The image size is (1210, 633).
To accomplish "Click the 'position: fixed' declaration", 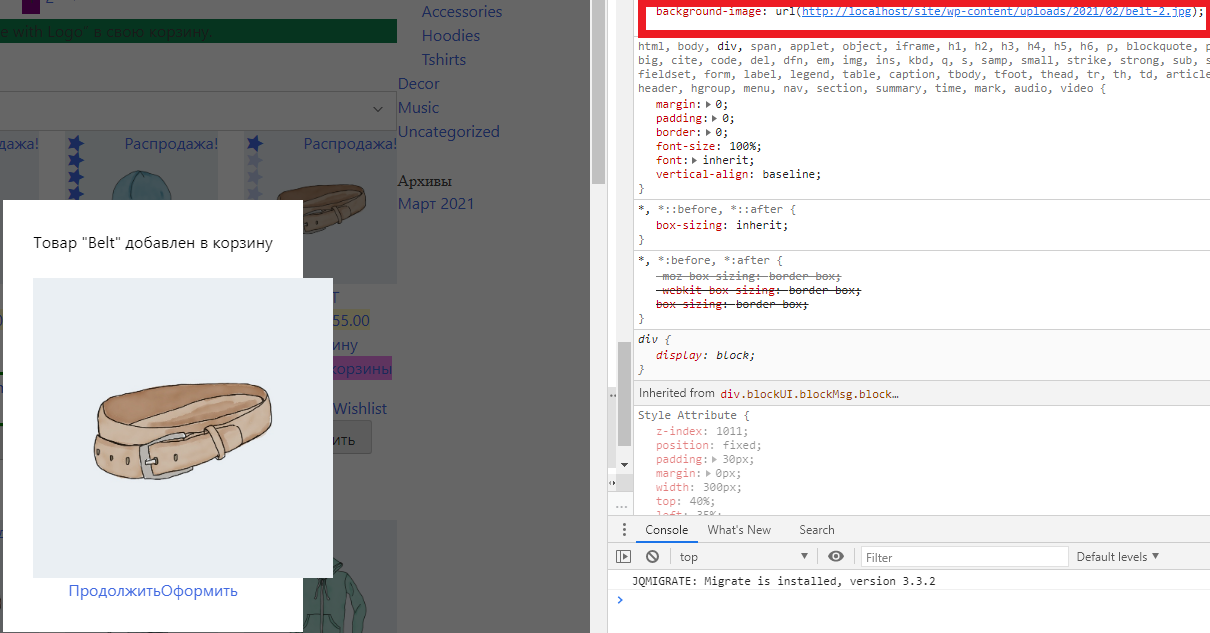I will (708, 445).
